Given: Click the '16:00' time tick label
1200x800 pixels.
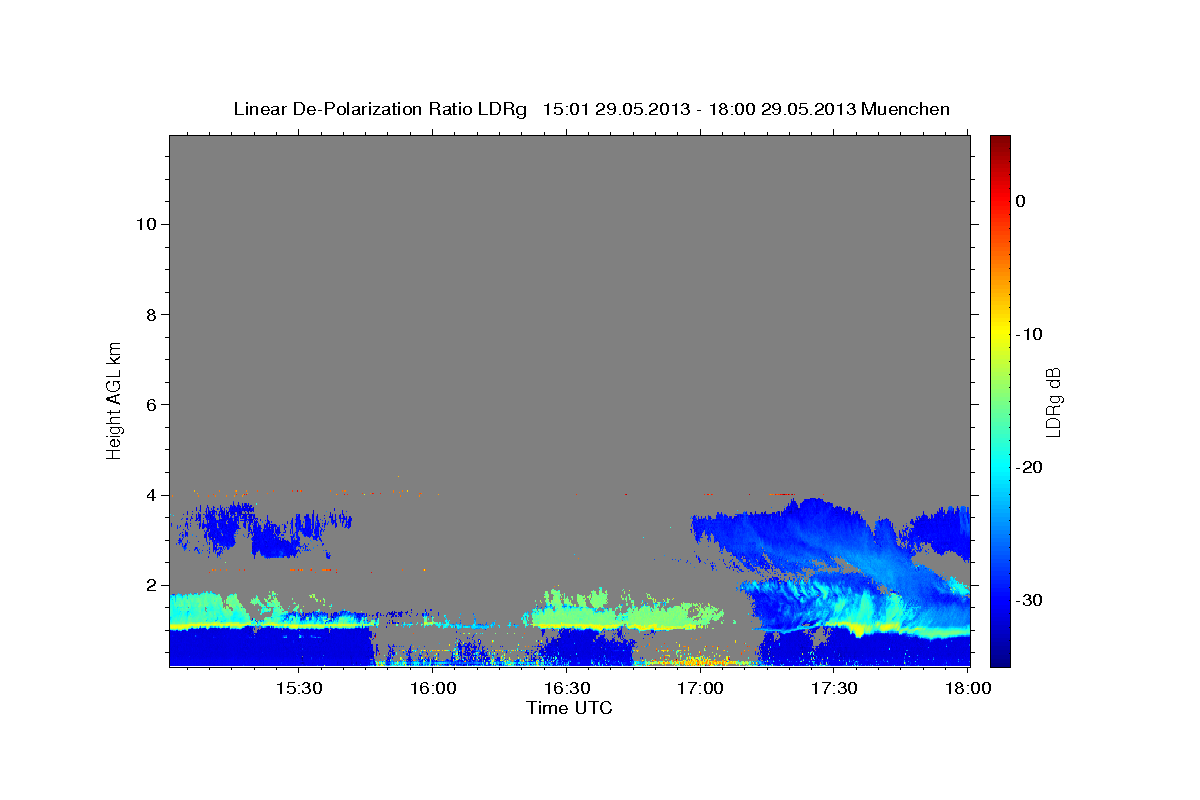Looking at the screenshot, I should [432, 689].
